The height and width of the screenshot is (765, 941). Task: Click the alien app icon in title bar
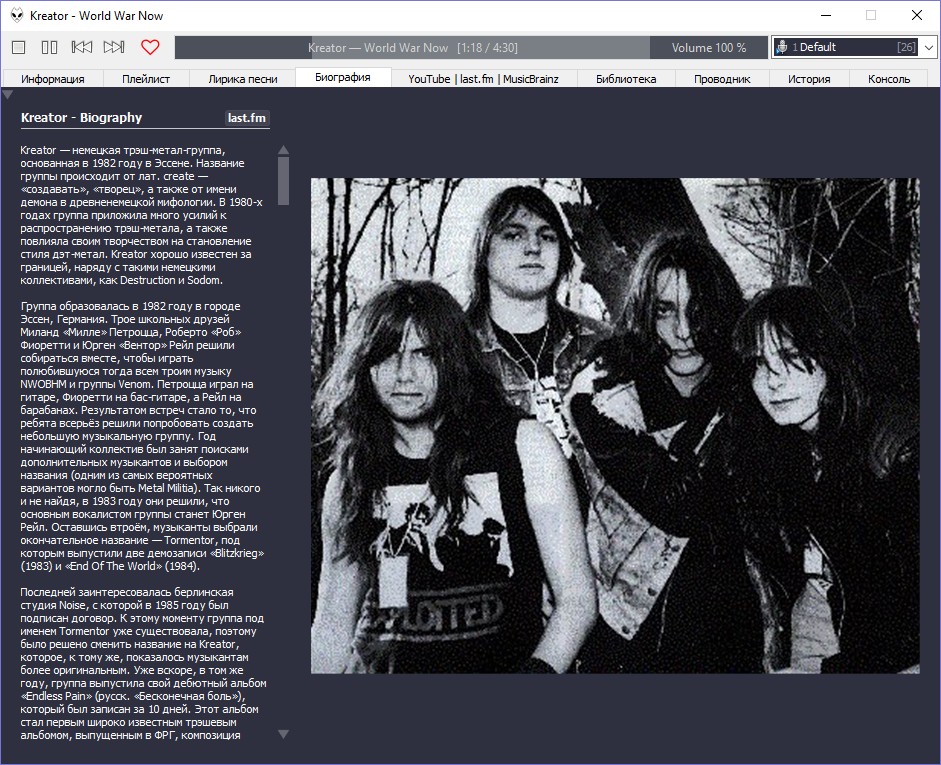[x=17, y=16]
